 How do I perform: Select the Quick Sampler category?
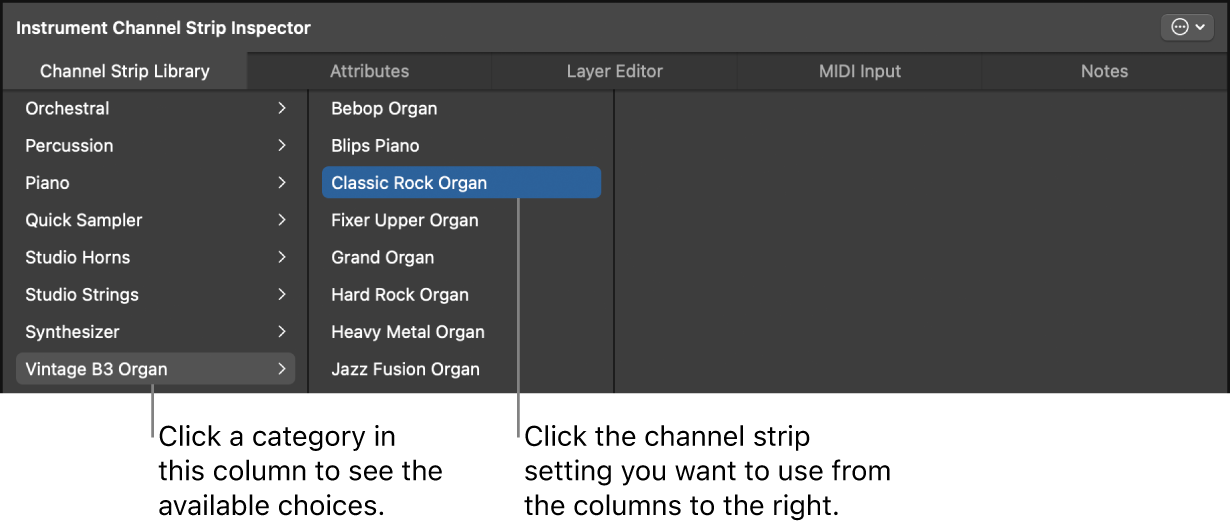pos(156,220)
